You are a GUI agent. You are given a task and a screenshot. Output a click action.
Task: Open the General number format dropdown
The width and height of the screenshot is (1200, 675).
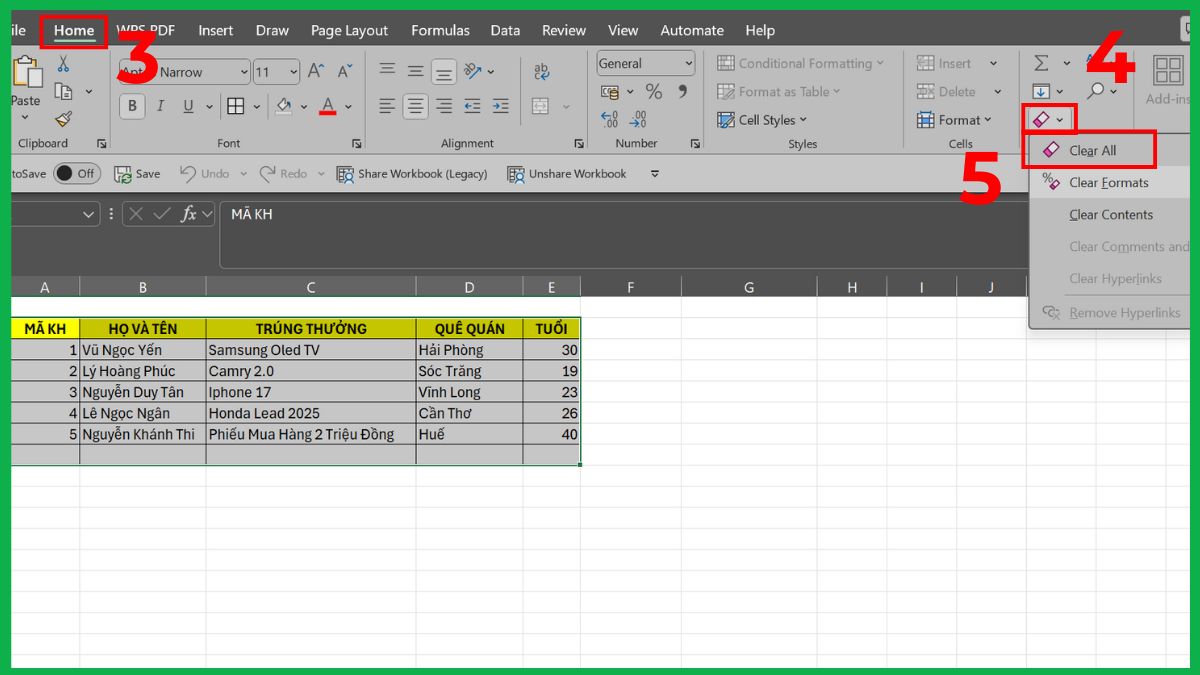click(x=688, y=63)
